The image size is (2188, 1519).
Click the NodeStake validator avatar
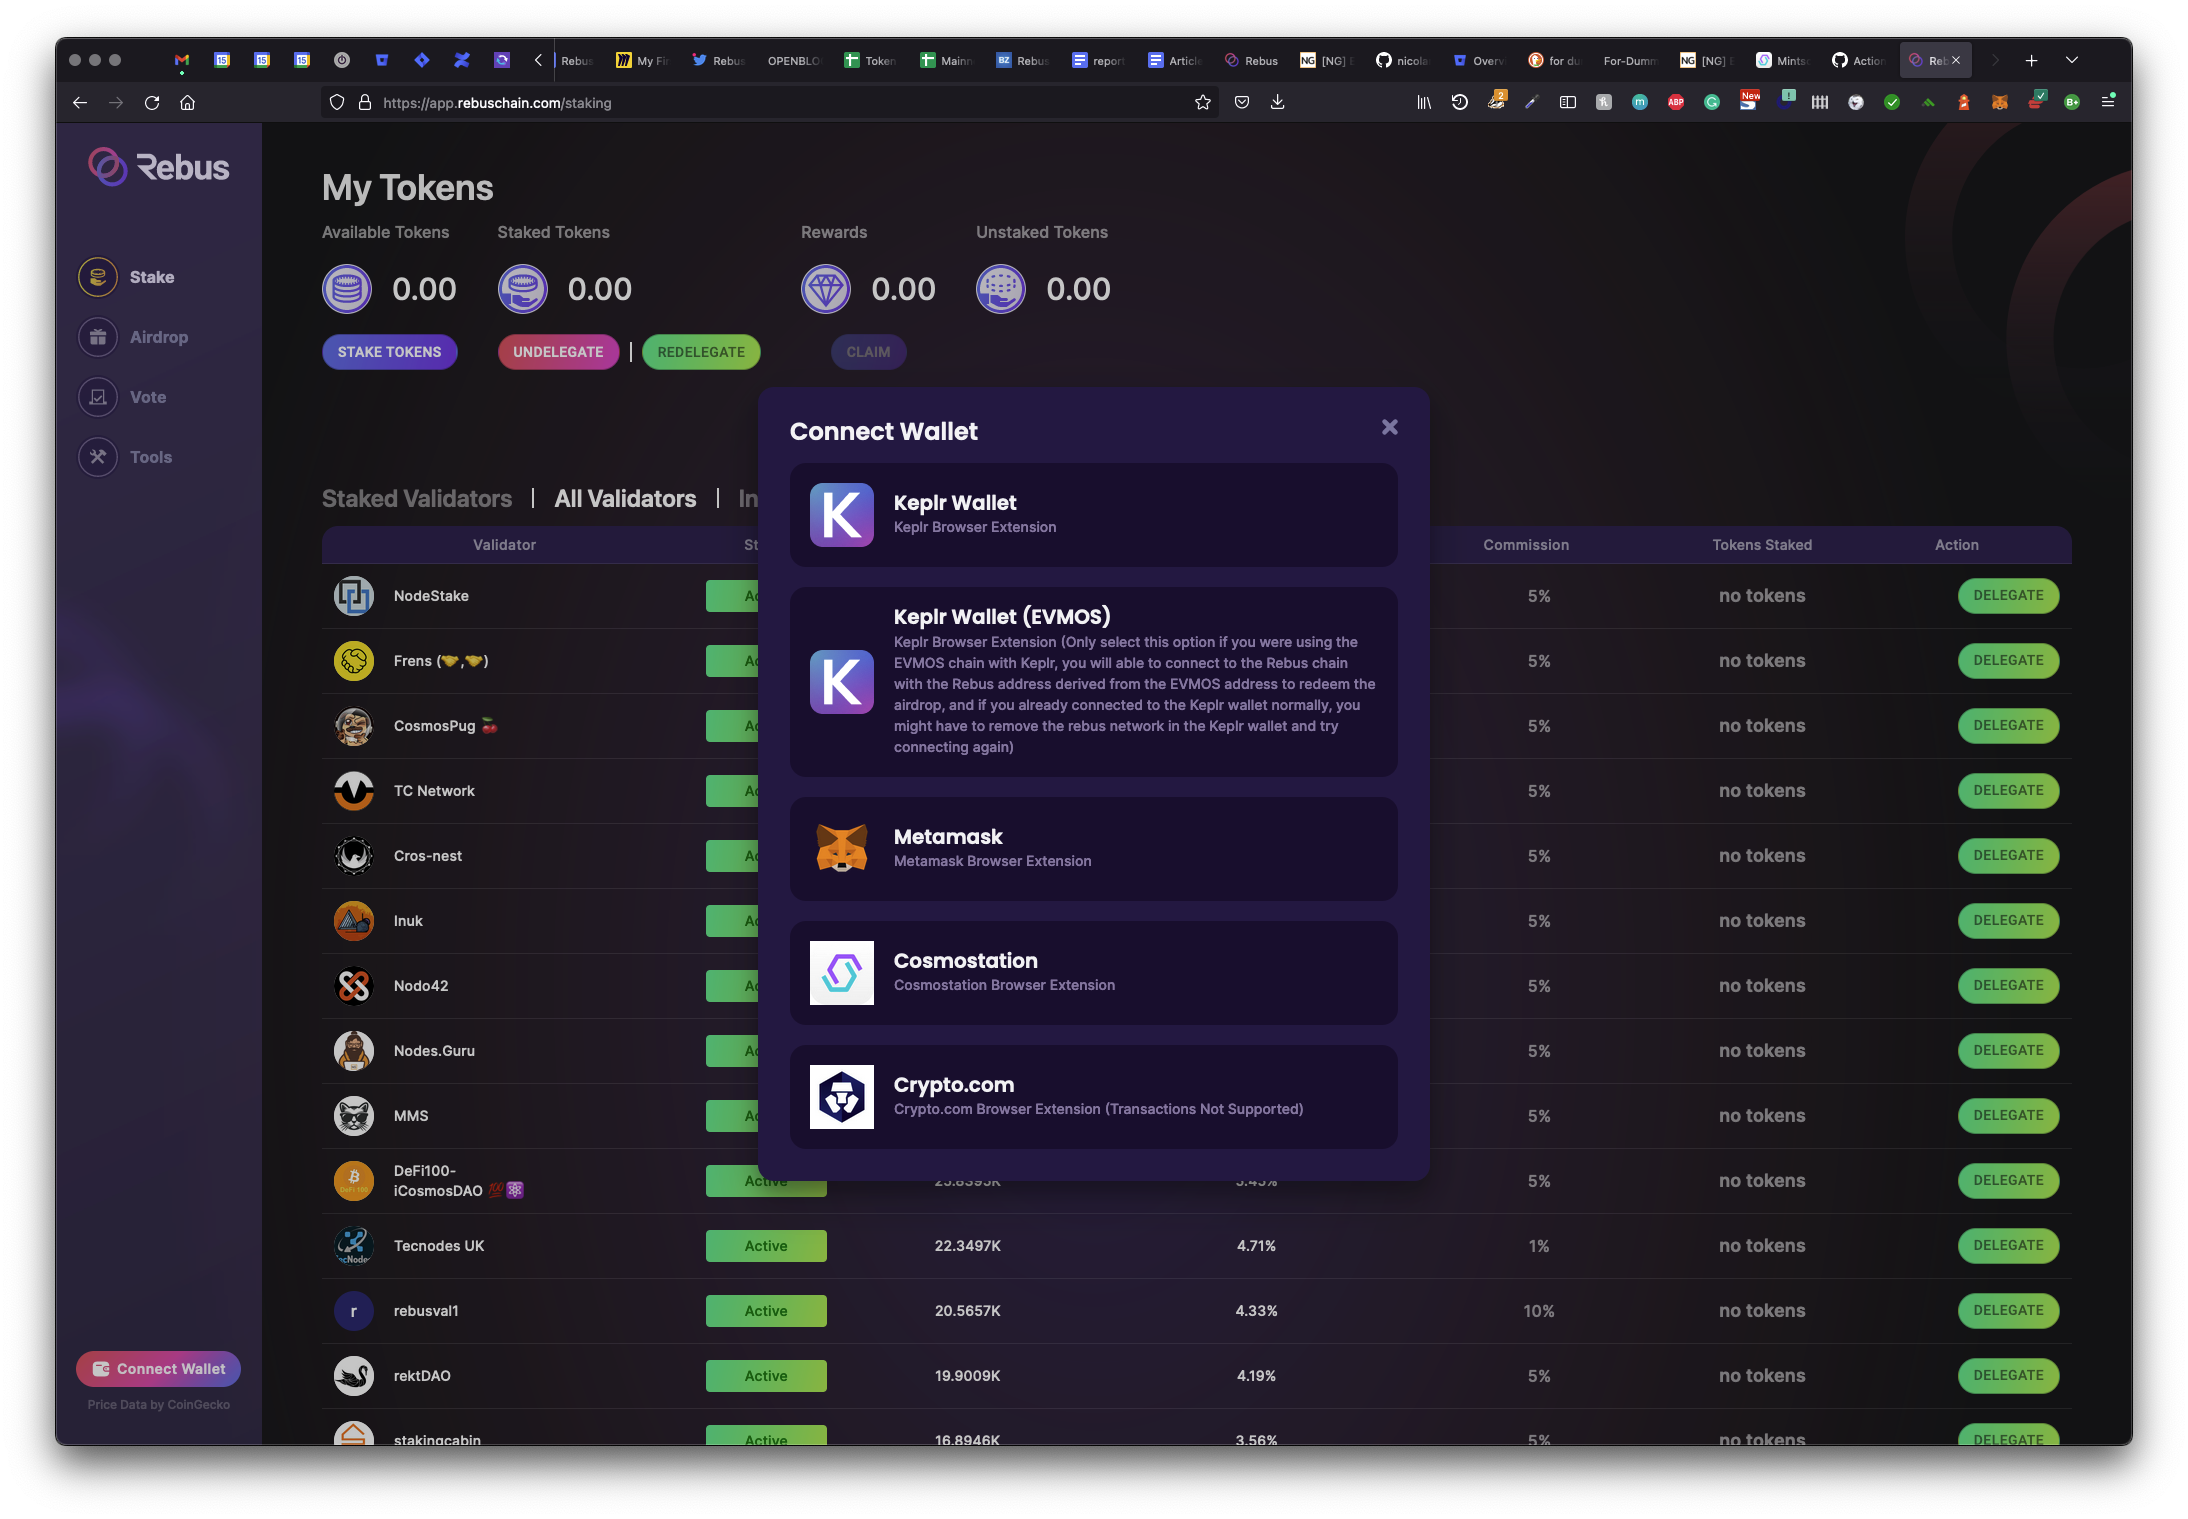tap(354, 596)
